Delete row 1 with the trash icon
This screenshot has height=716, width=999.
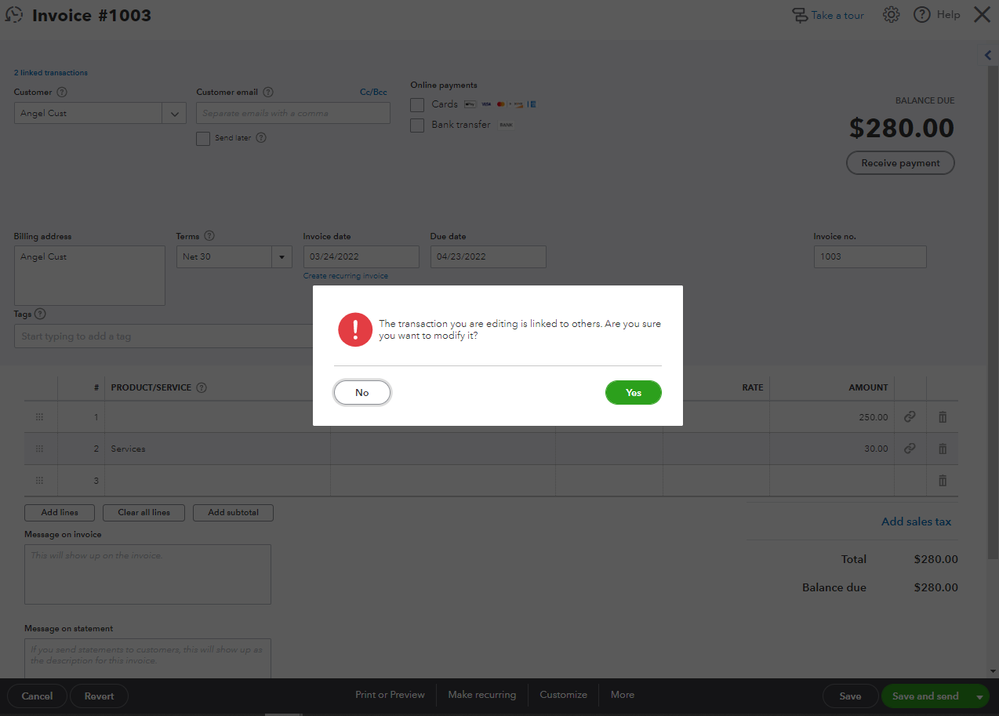pyautogui.click(x=942, y=417)
